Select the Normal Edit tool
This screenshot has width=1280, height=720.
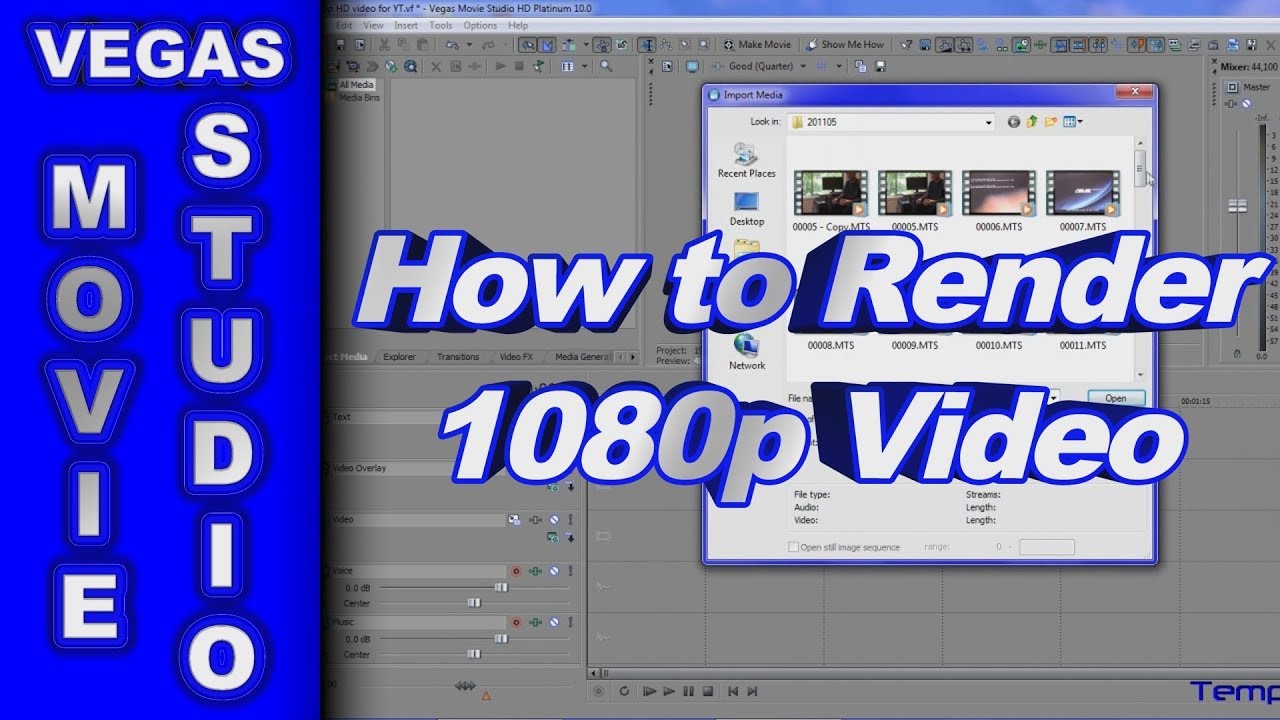(x=647, y=45)
